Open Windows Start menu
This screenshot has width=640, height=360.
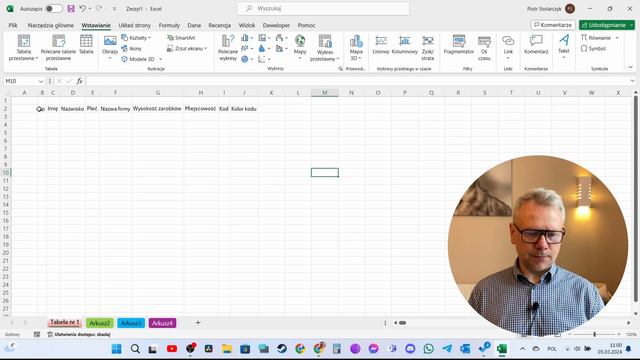(117, 349)
